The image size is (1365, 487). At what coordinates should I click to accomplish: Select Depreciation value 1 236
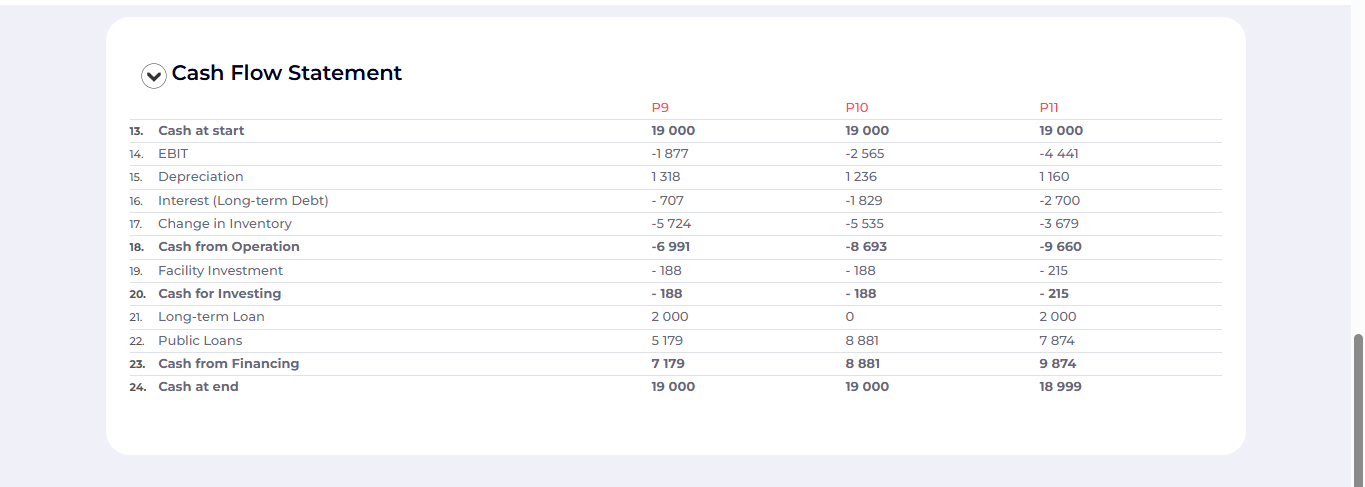coord(861,177)
